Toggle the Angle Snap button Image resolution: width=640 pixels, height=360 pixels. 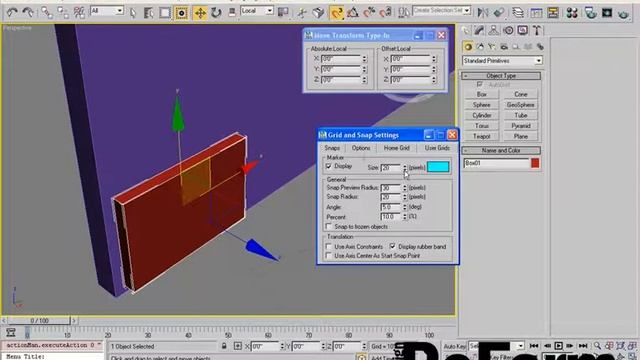(x=353, y=13)
